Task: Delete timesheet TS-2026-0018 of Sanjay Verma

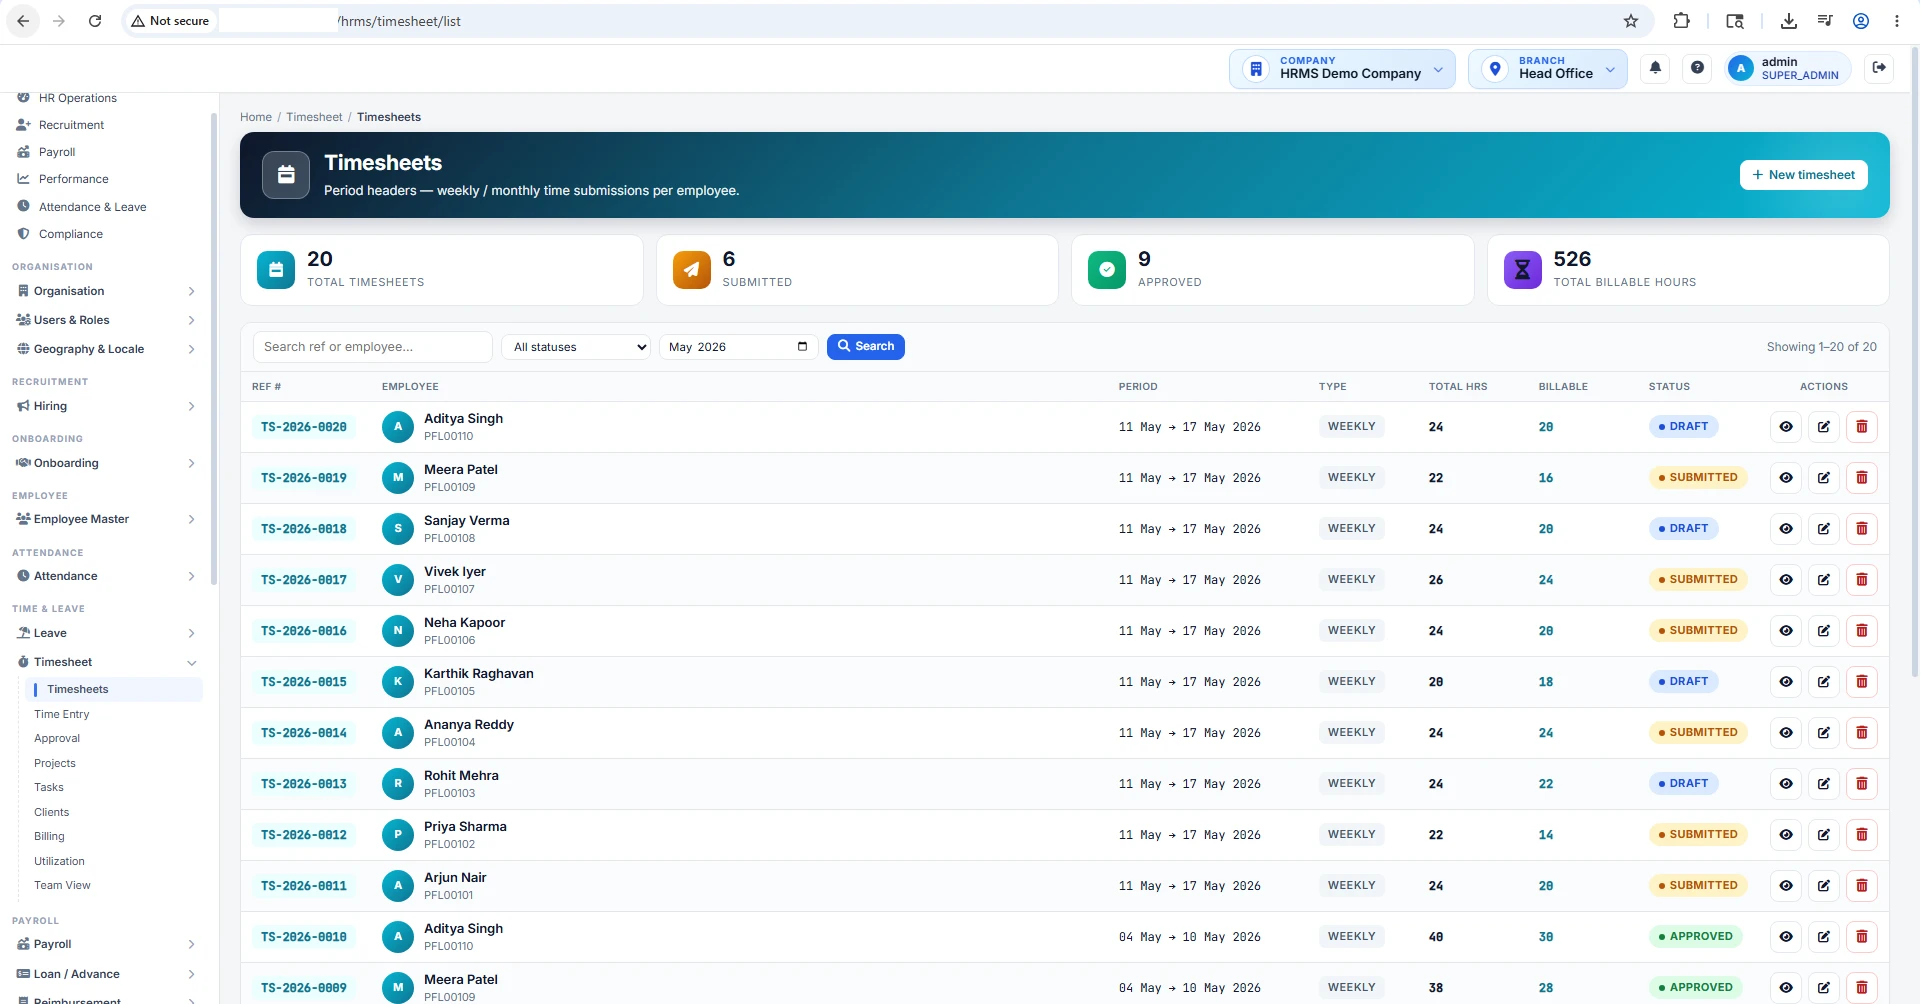Action: [1862, 529]
